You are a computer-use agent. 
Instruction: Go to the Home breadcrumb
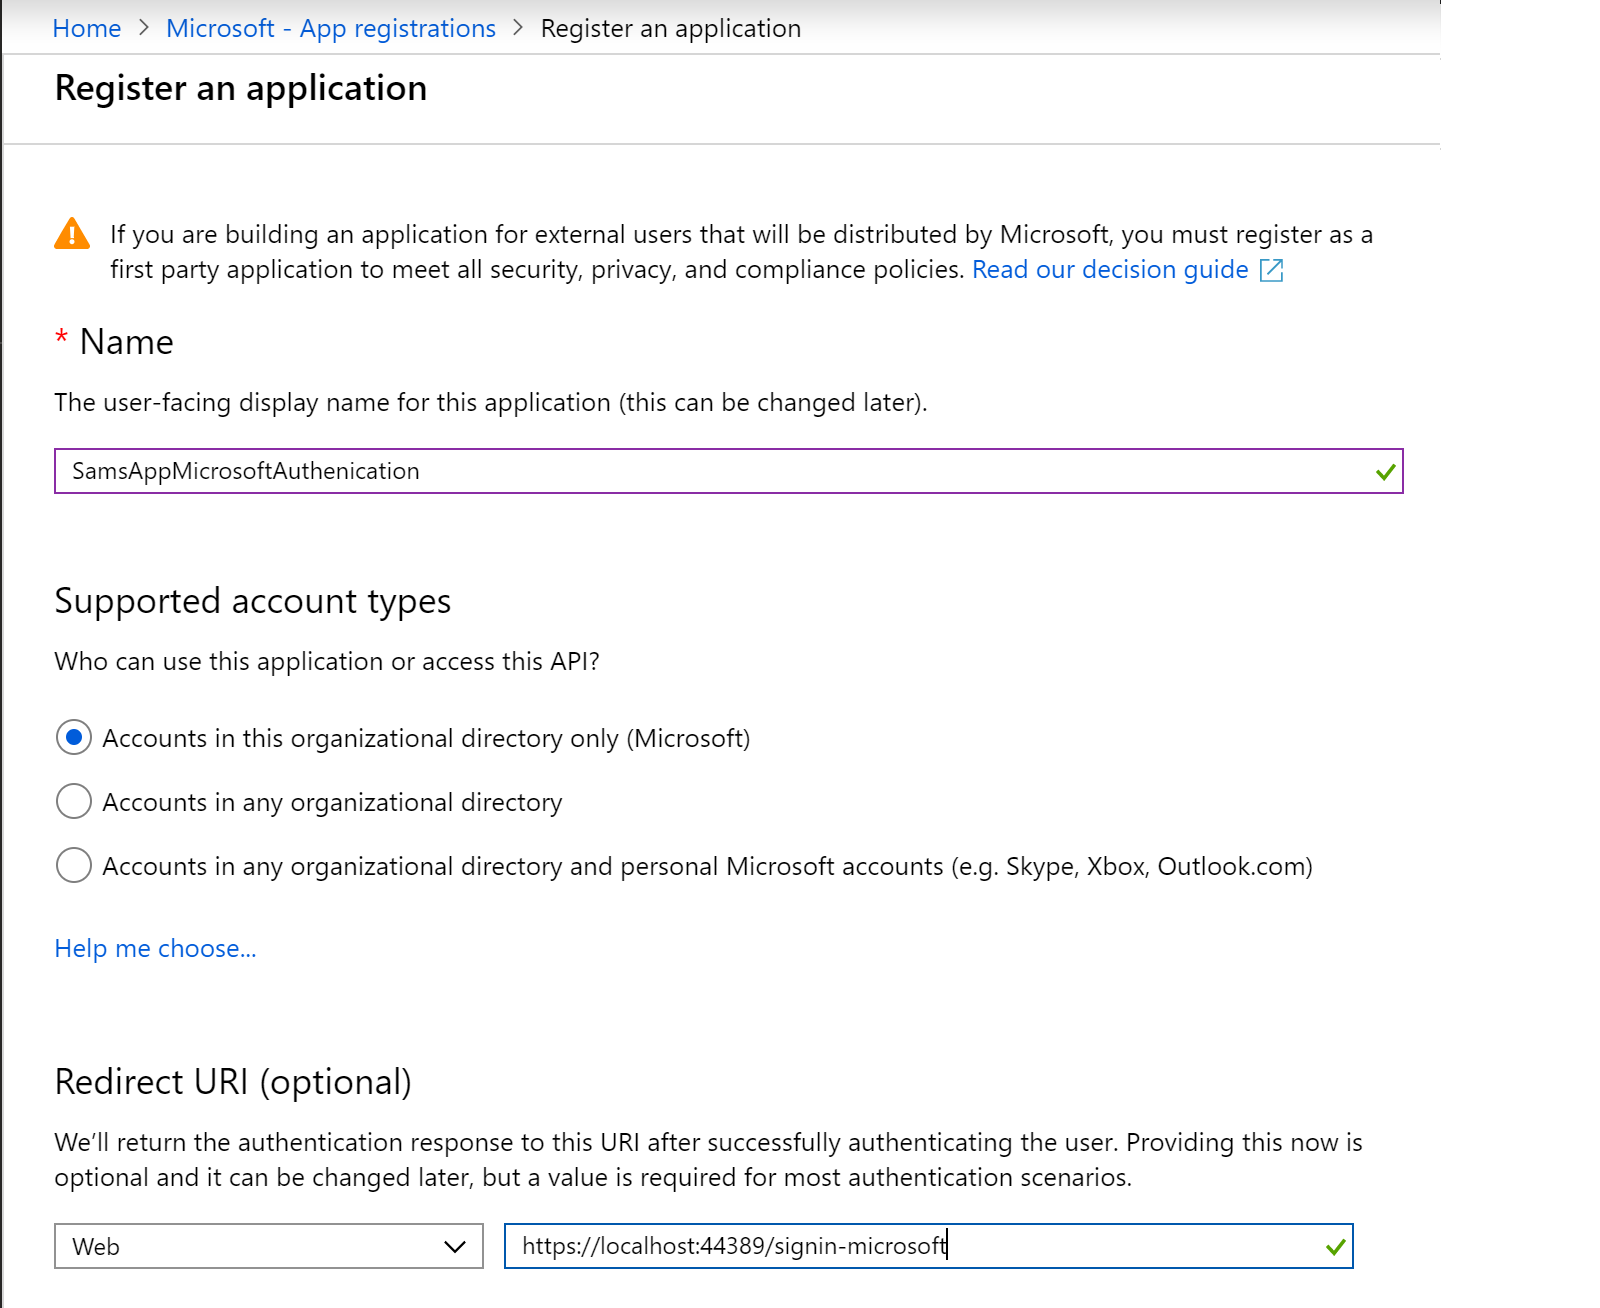pos(87,28)
